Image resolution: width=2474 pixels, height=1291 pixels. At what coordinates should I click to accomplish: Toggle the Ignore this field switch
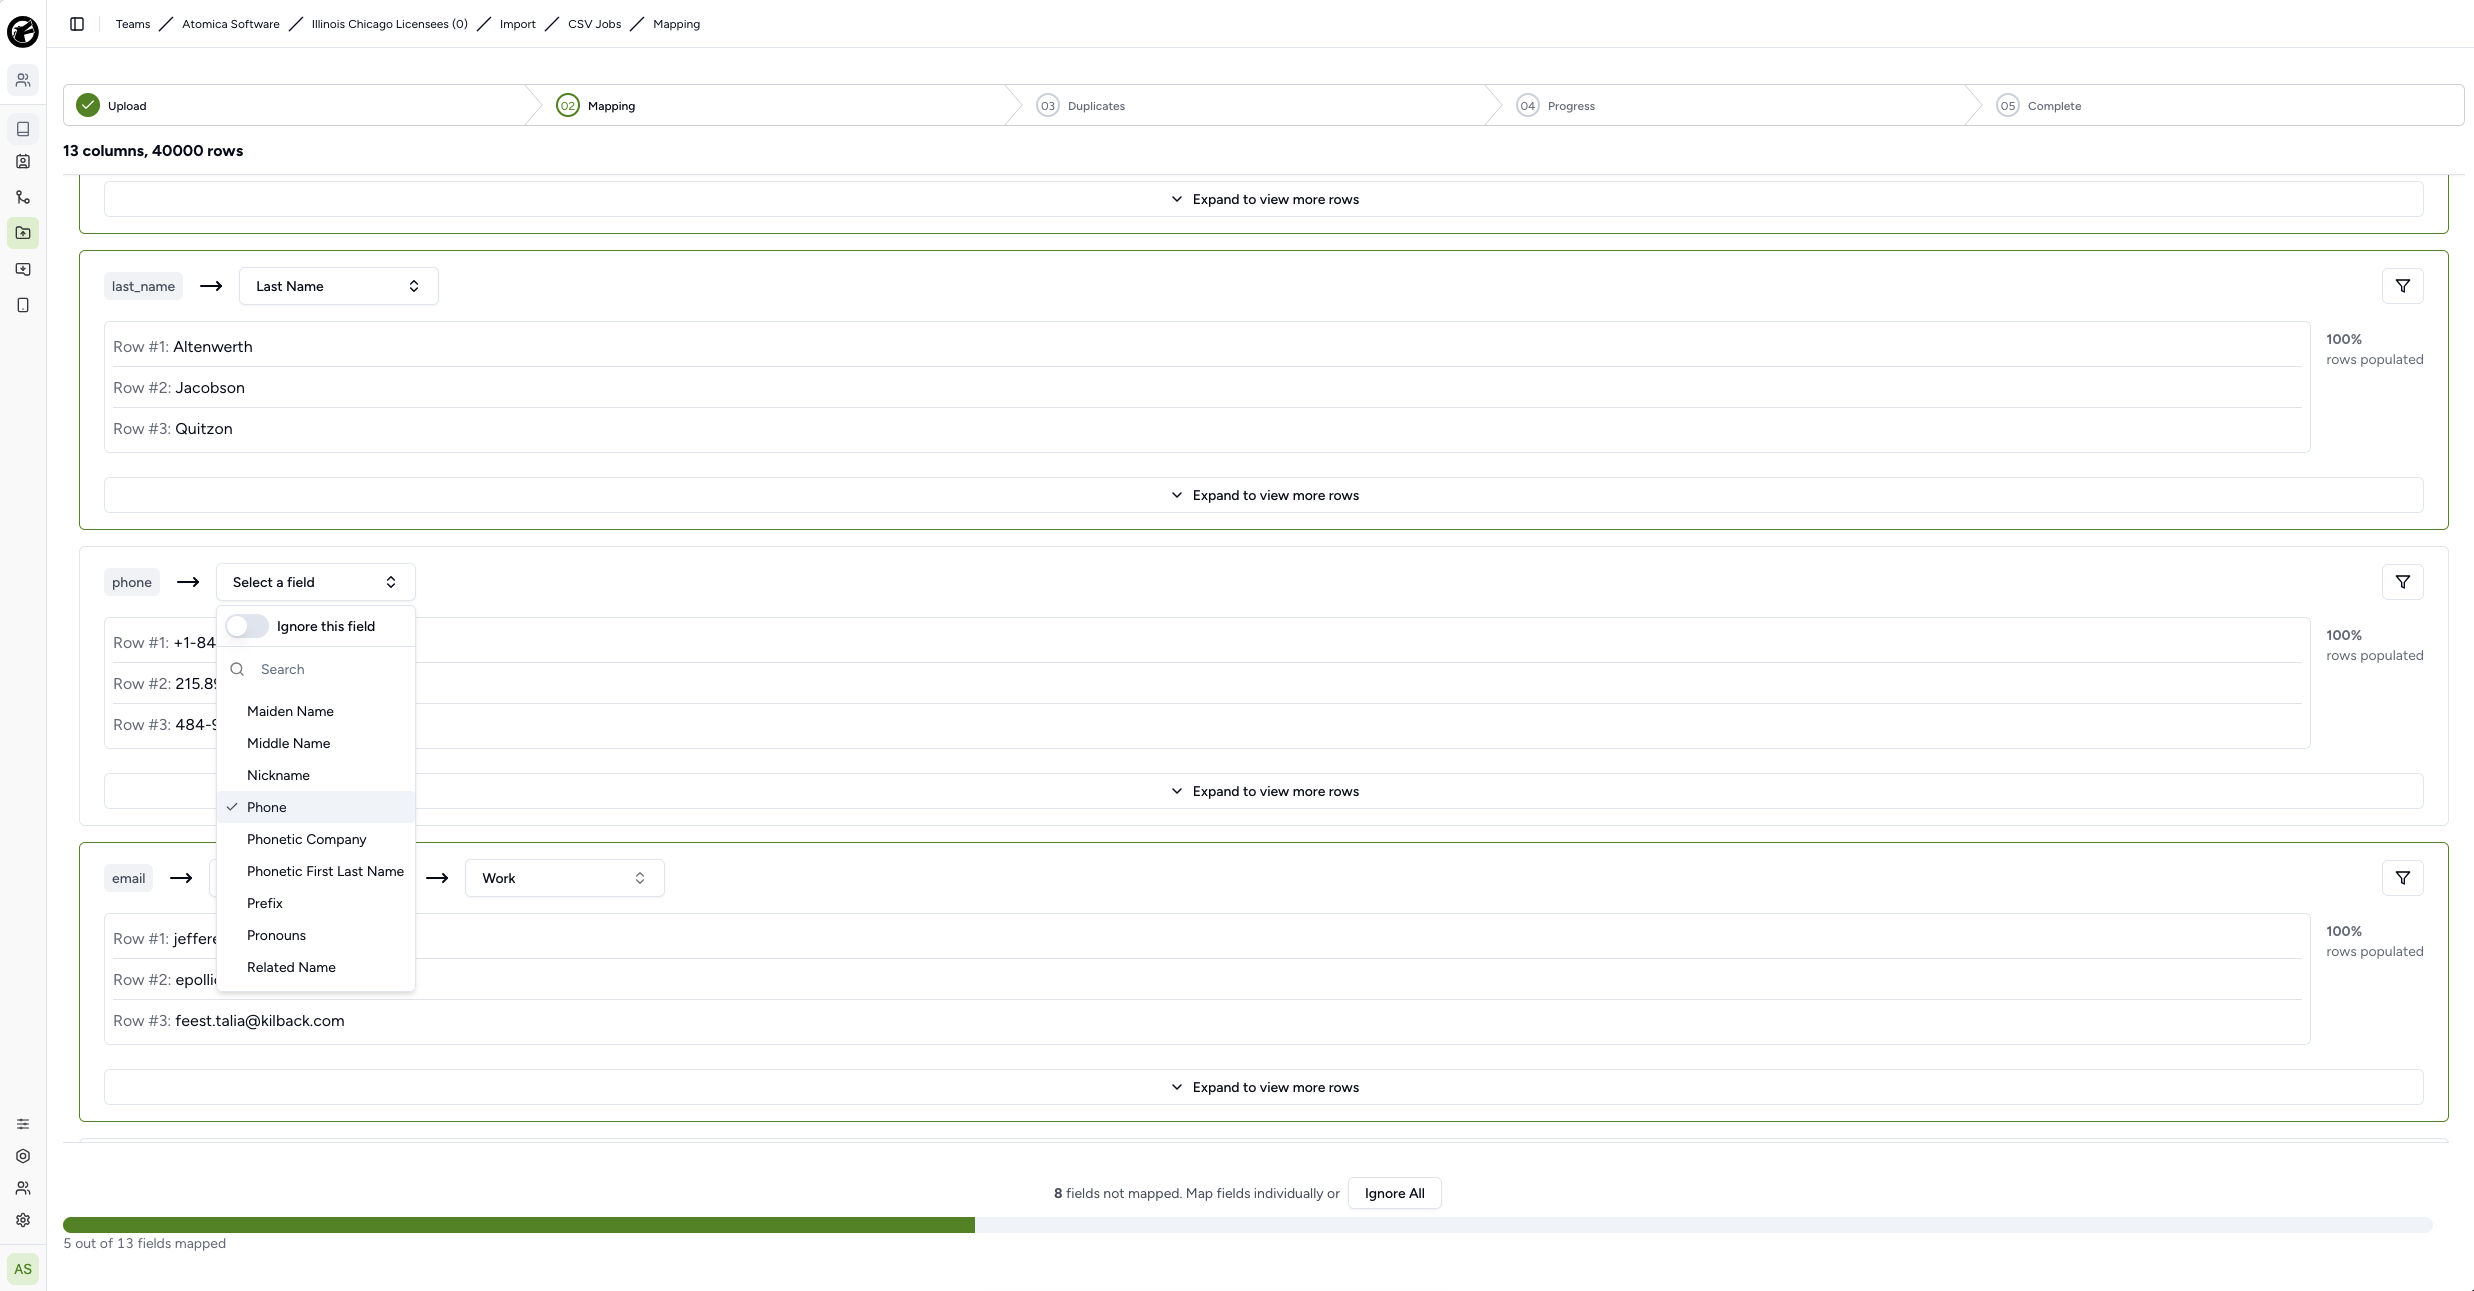click(x=247, y=626)
